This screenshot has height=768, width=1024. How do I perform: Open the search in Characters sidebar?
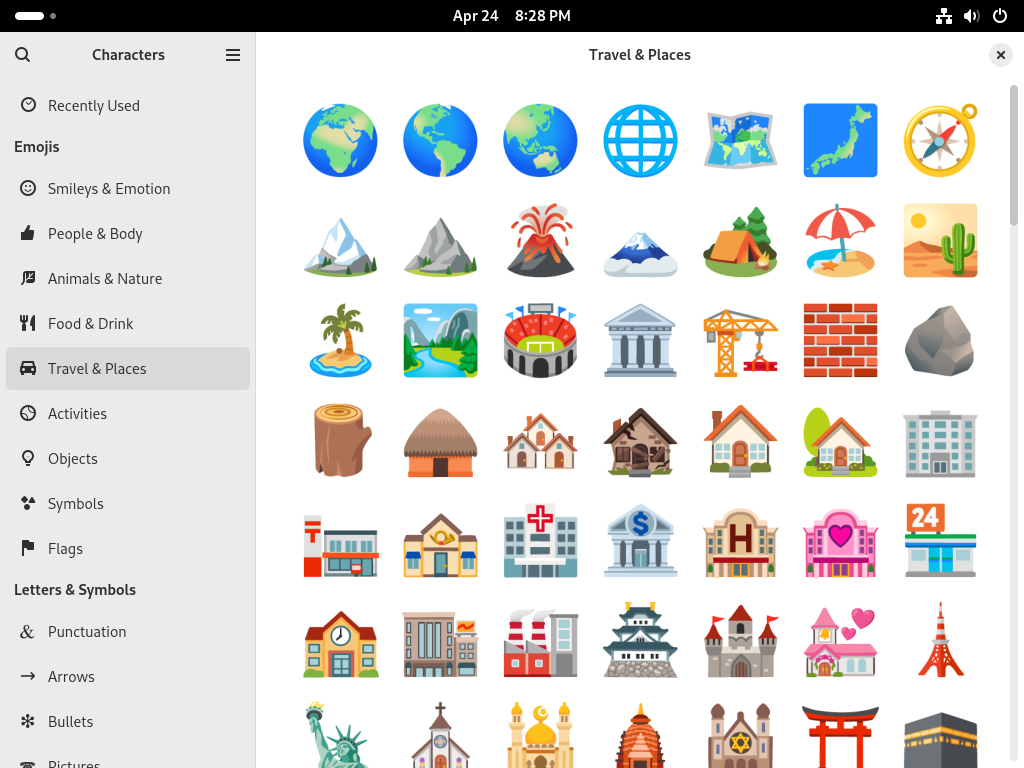[23, 55]
